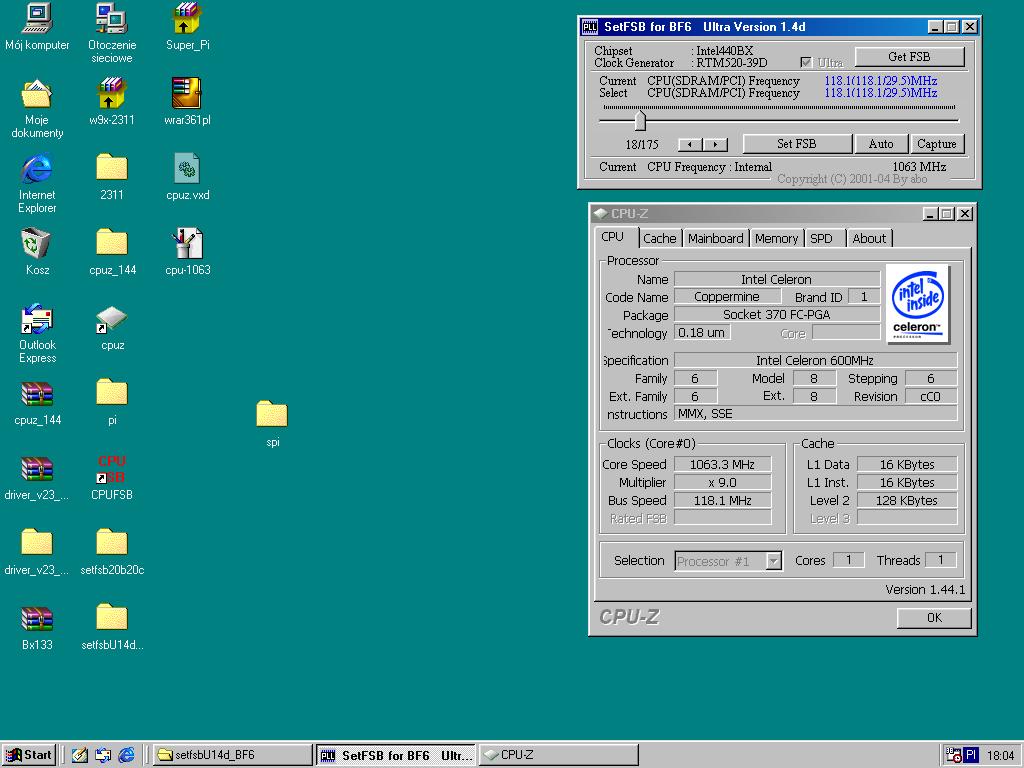
Task: Select the CPU tab in CPU-Z
Action: pyautogui.click(x=613, y=237)
